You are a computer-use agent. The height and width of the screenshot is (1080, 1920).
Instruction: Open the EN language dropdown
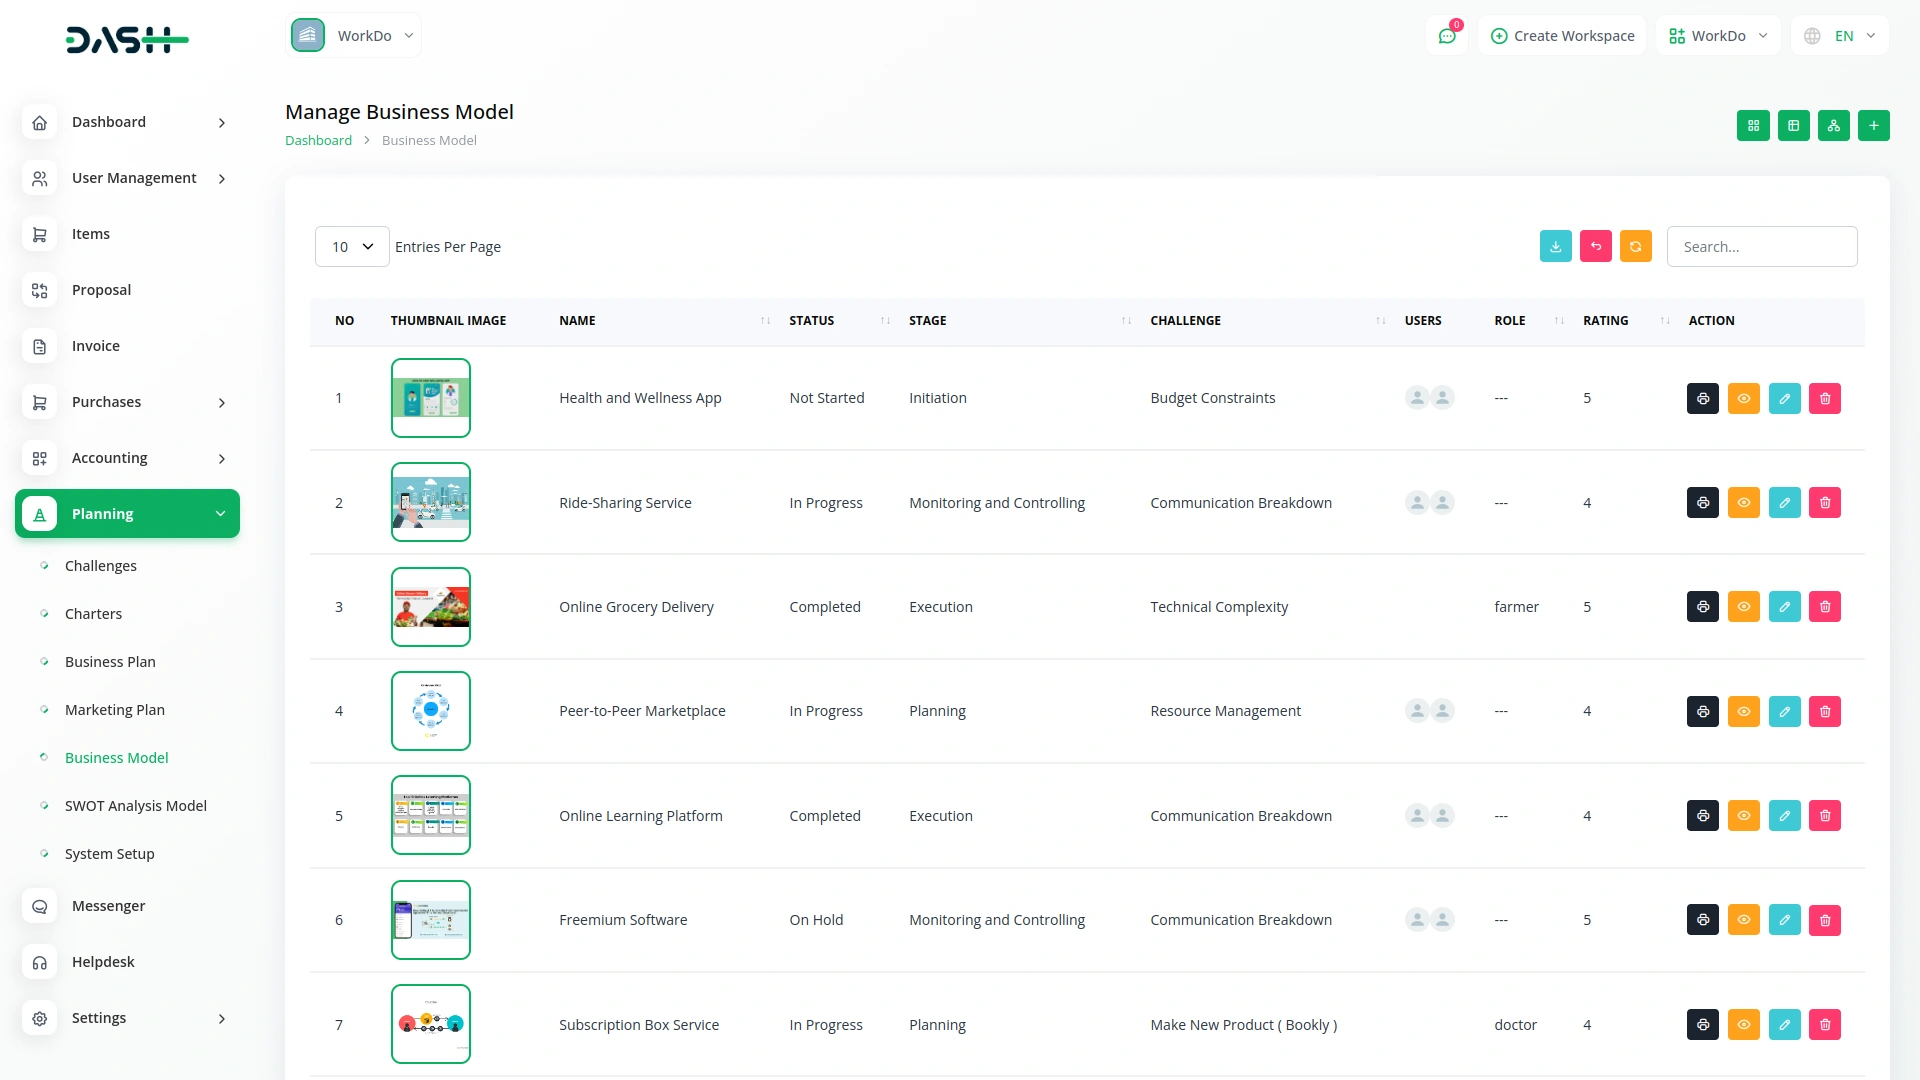tap(1840, 36)
